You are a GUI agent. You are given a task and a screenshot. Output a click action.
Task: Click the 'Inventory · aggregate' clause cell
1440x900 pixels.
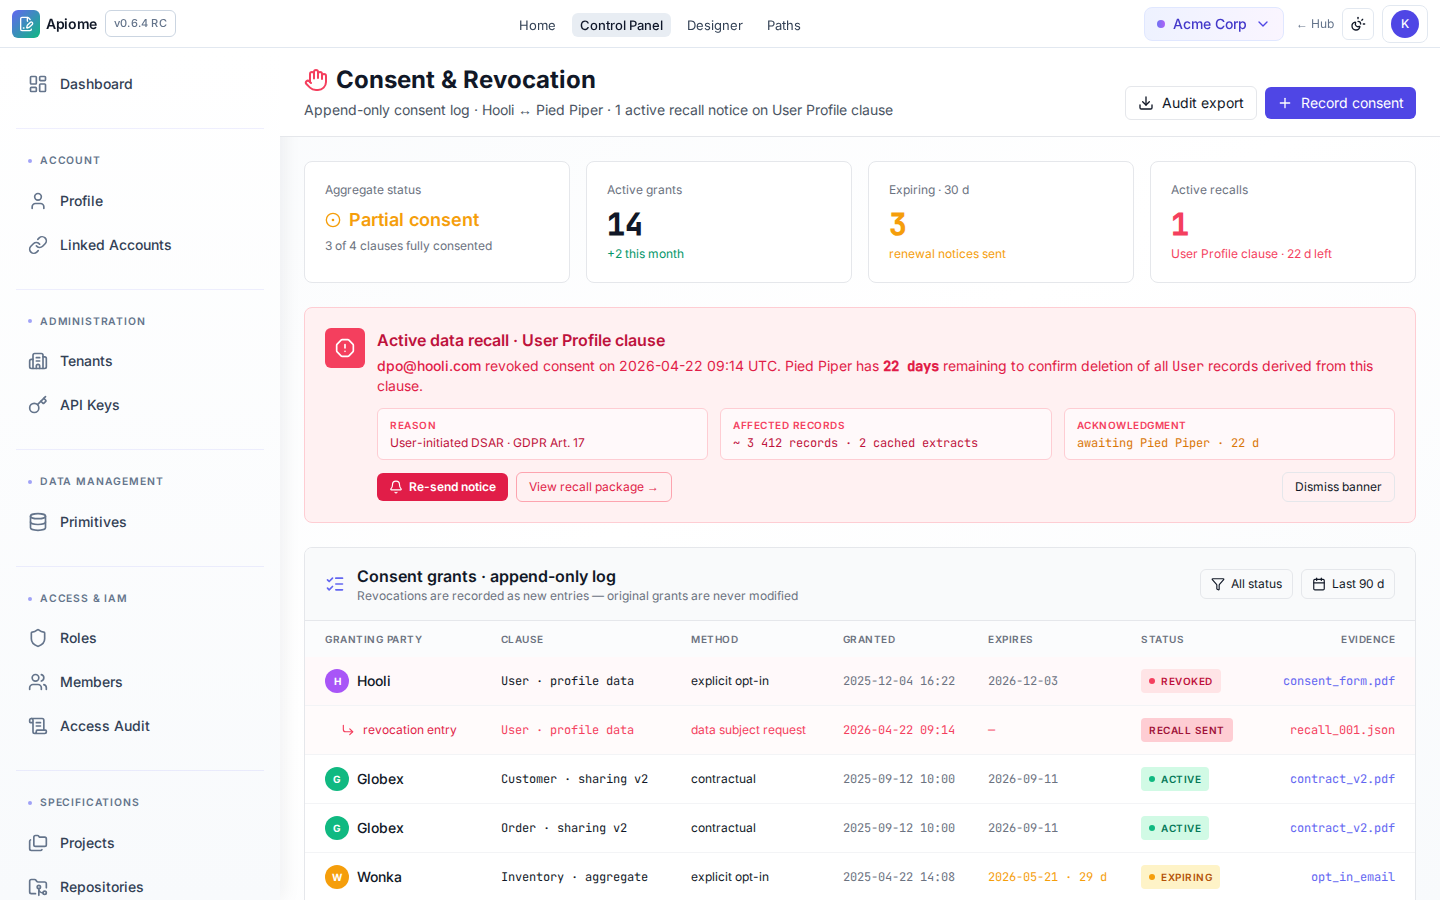coord(574,877)
